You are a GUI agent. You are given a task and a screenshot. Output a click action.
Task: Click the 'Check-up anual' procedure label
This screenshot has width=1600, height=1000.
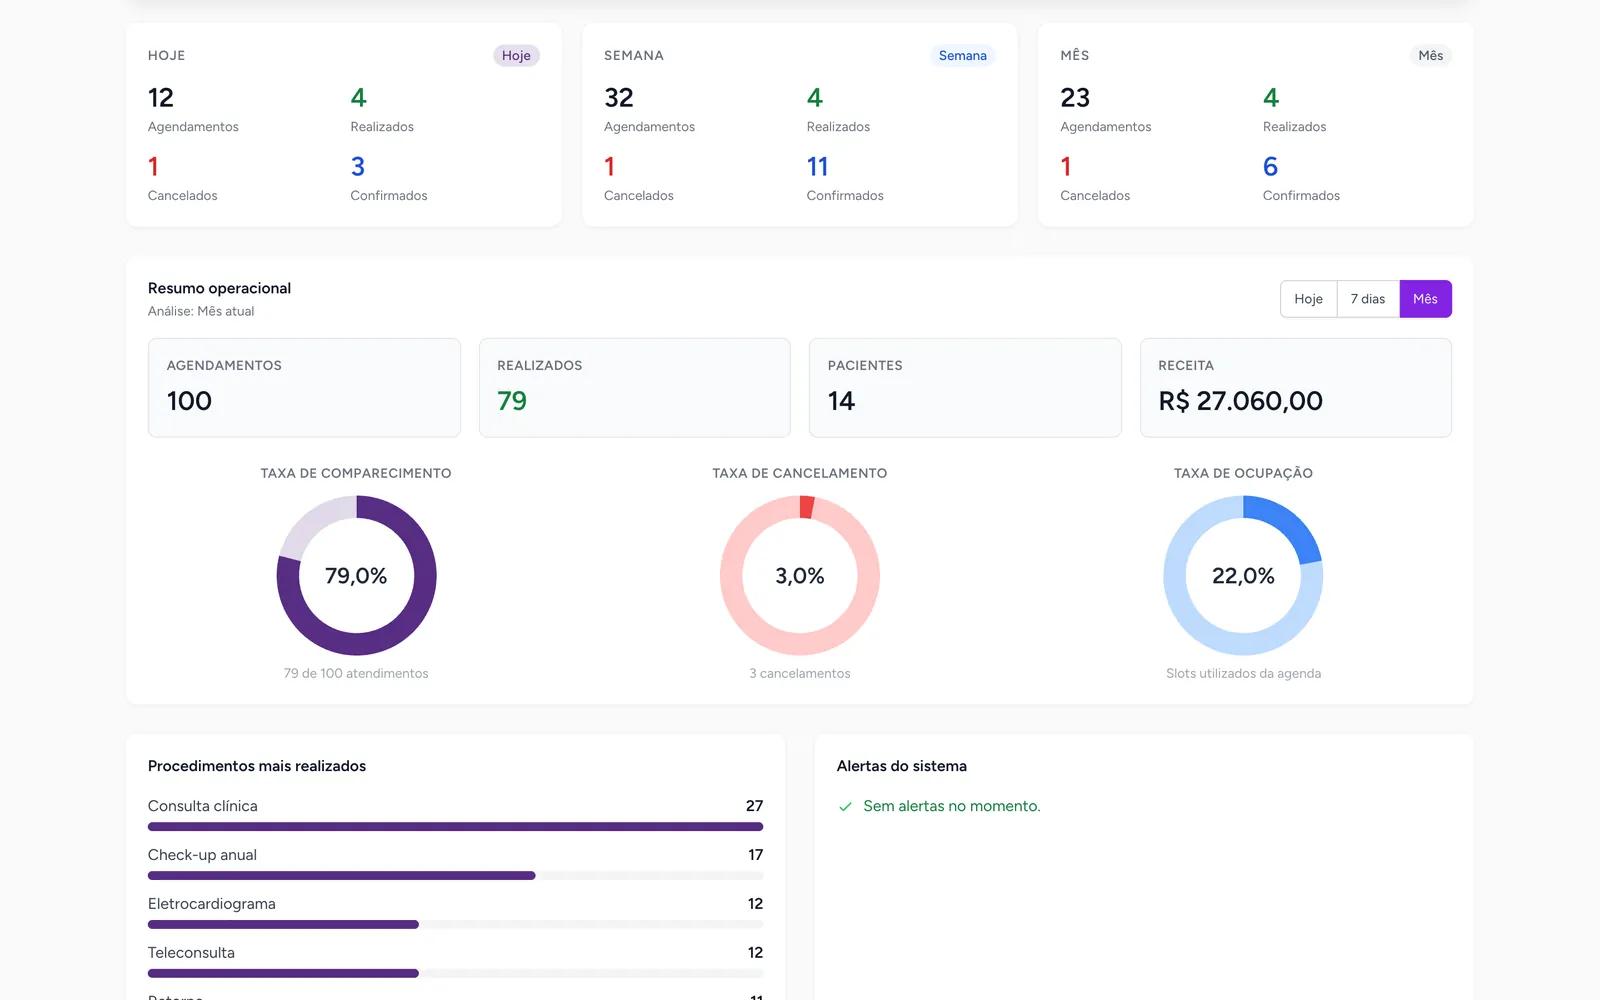pos(202,855)
